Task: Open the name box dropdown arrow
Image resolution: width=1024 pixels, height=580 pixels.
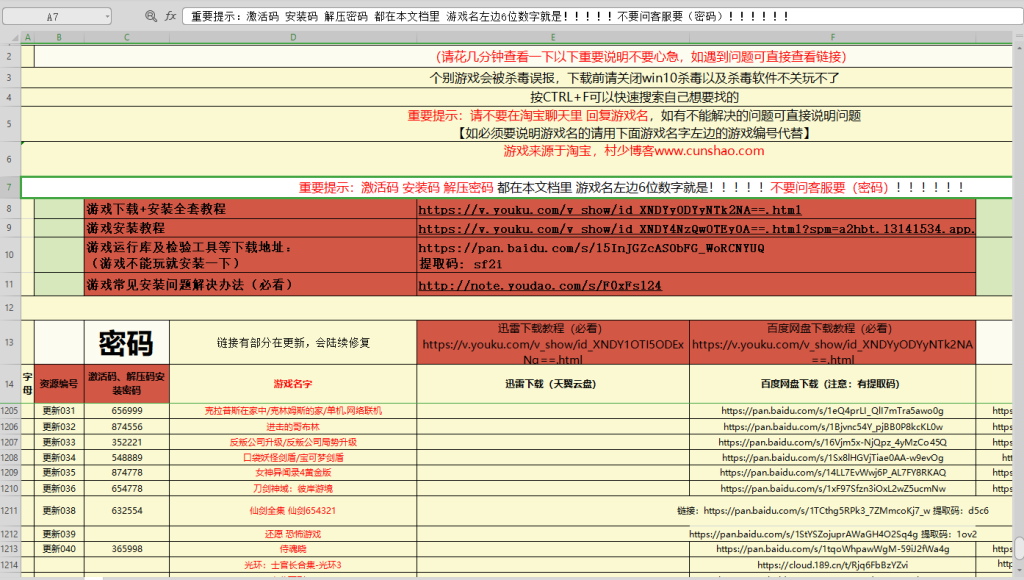Action: click(107, 16)
